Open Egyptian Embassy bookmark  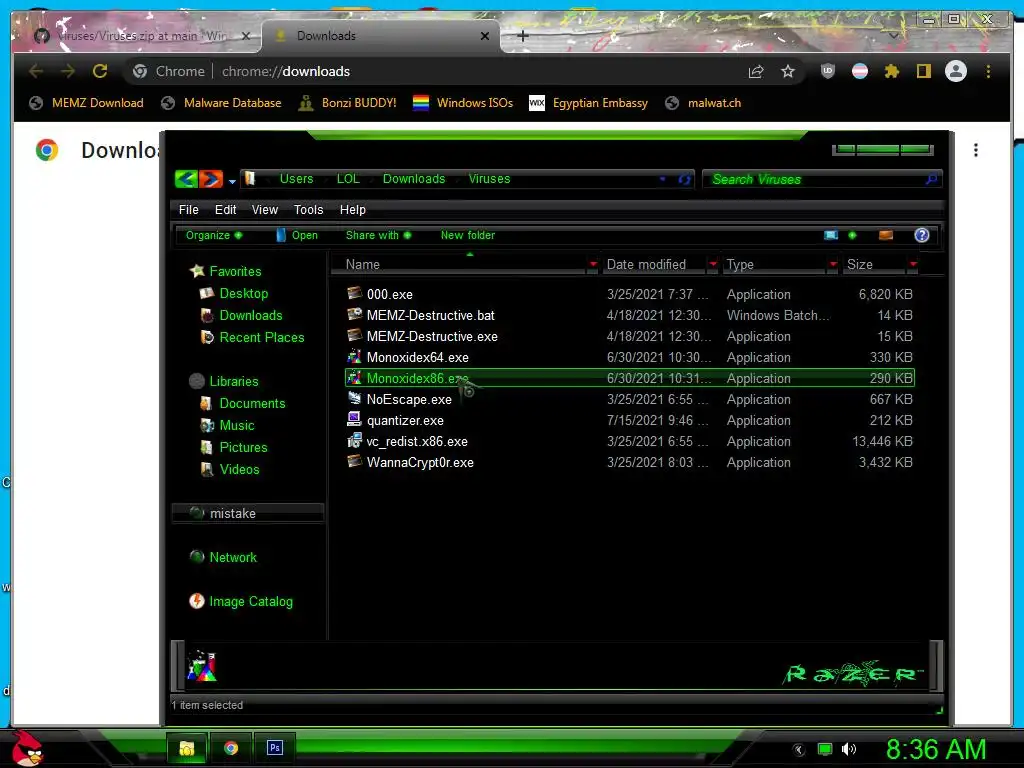pyautogui.click(x=588, y=103)
